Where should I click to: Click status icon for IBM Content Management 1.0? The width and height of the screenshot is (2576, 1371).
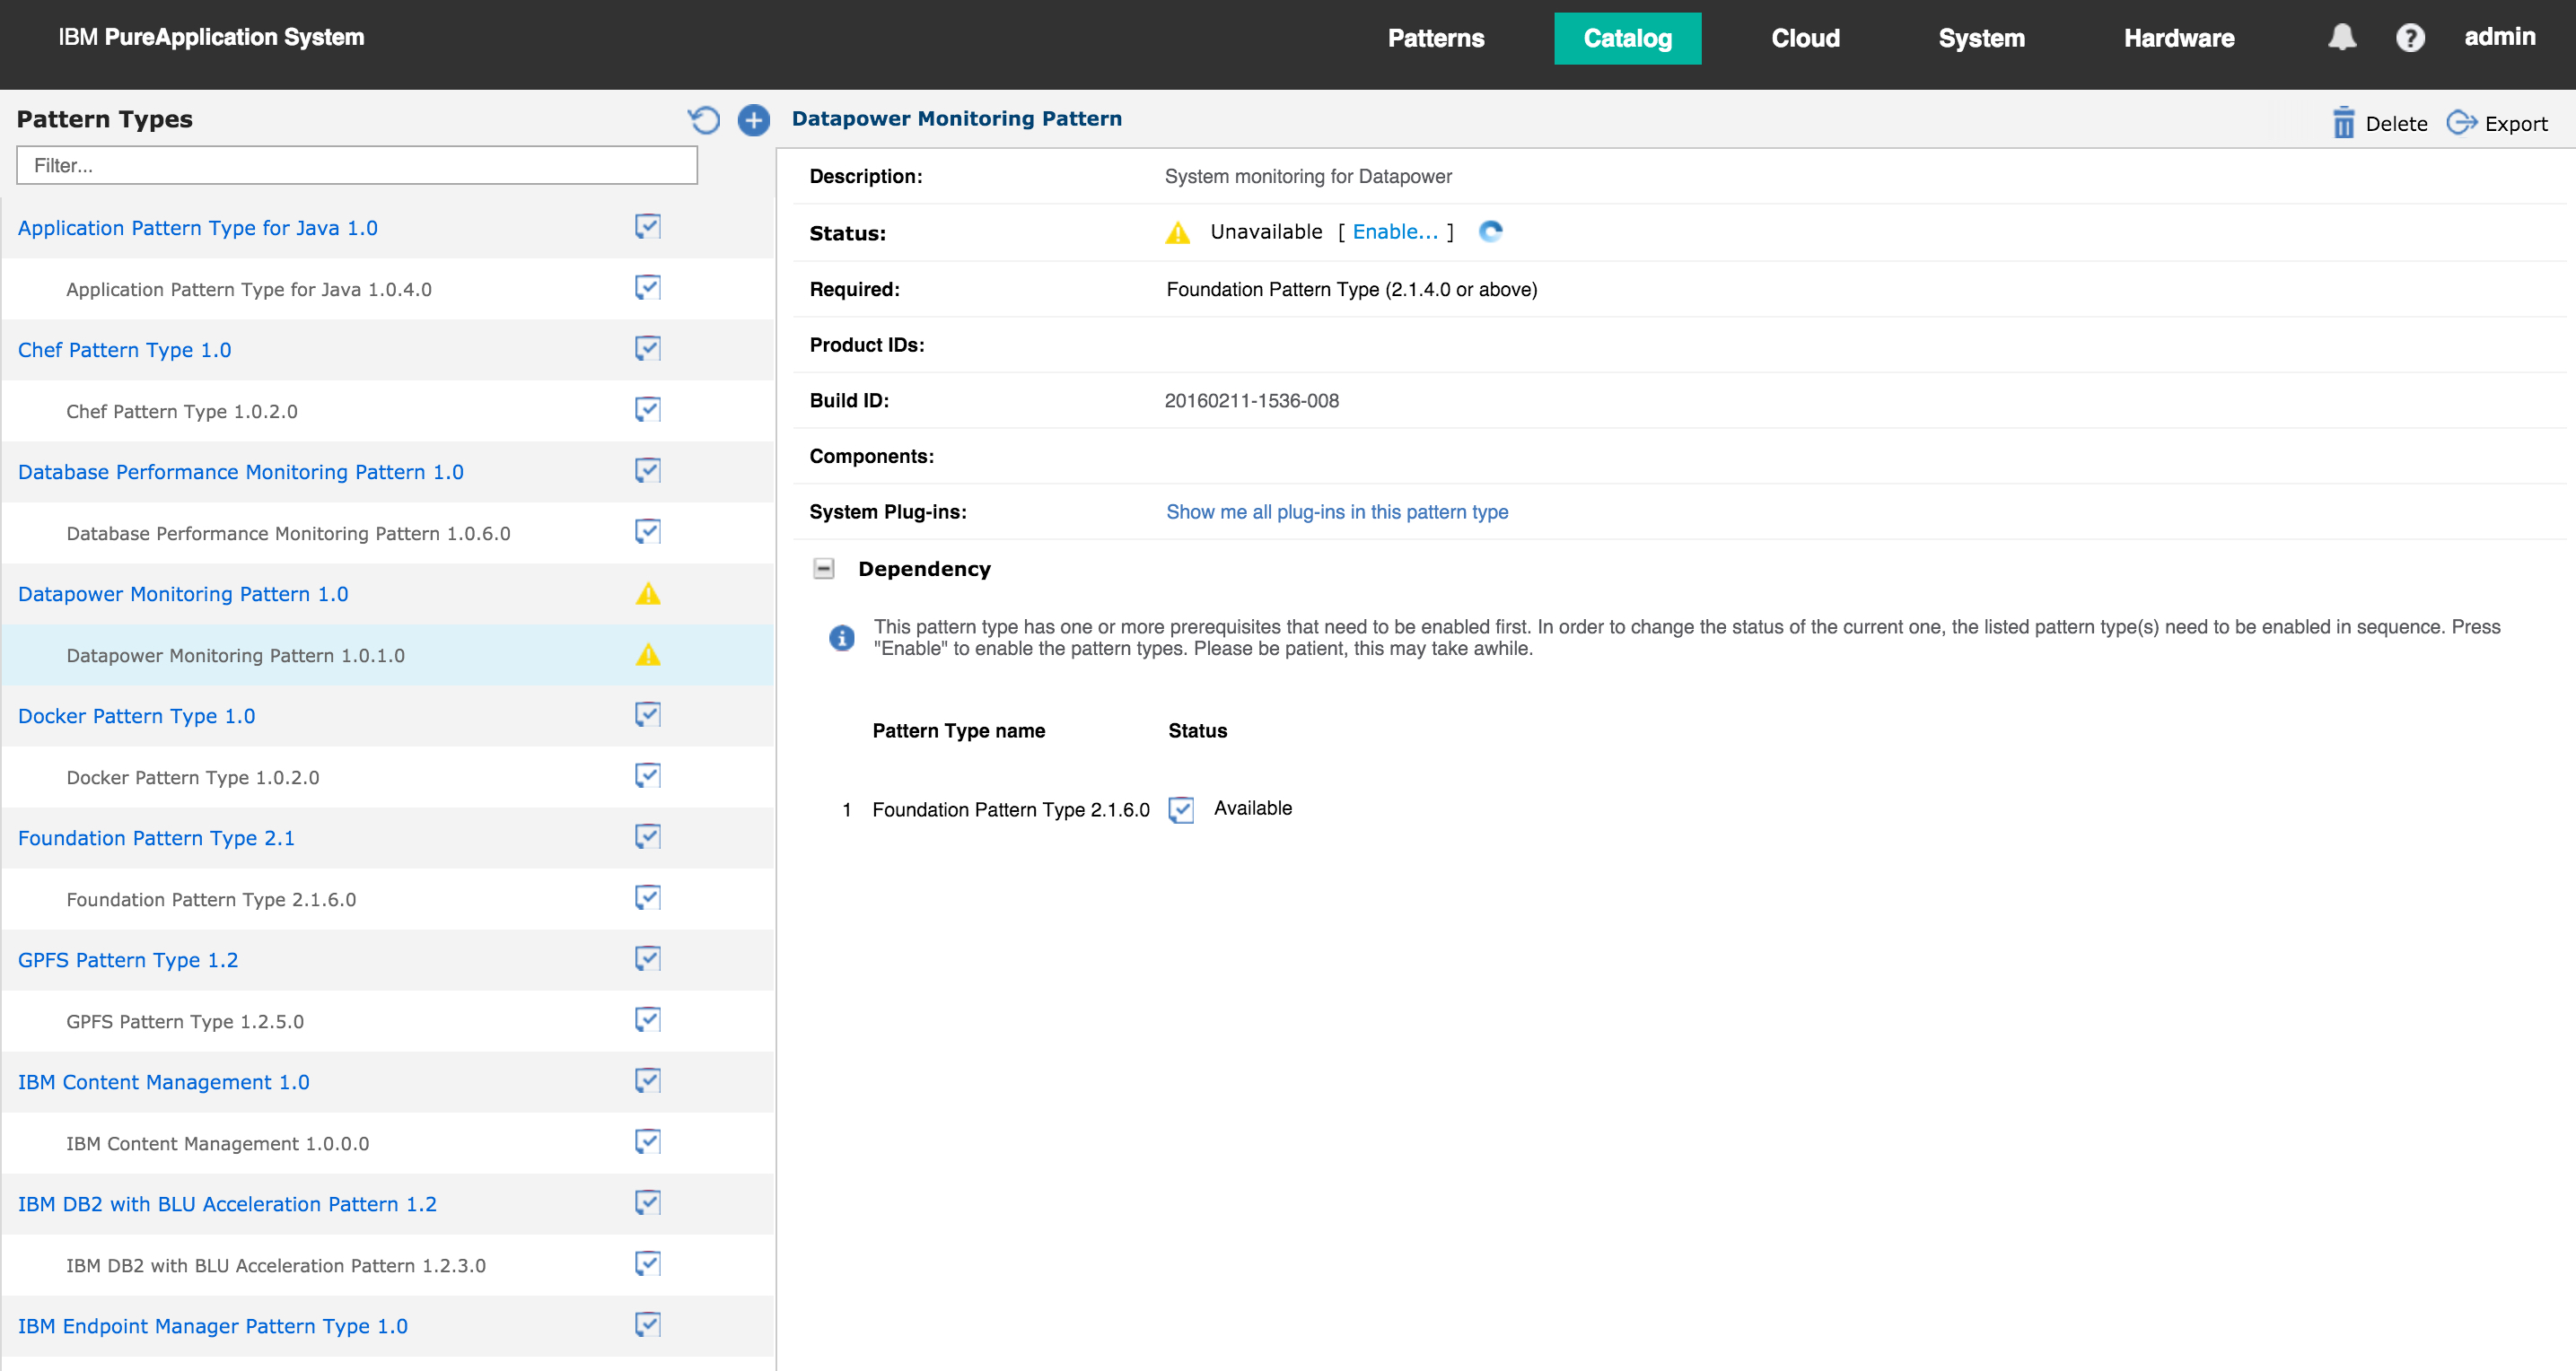[x=648, y=1080]
